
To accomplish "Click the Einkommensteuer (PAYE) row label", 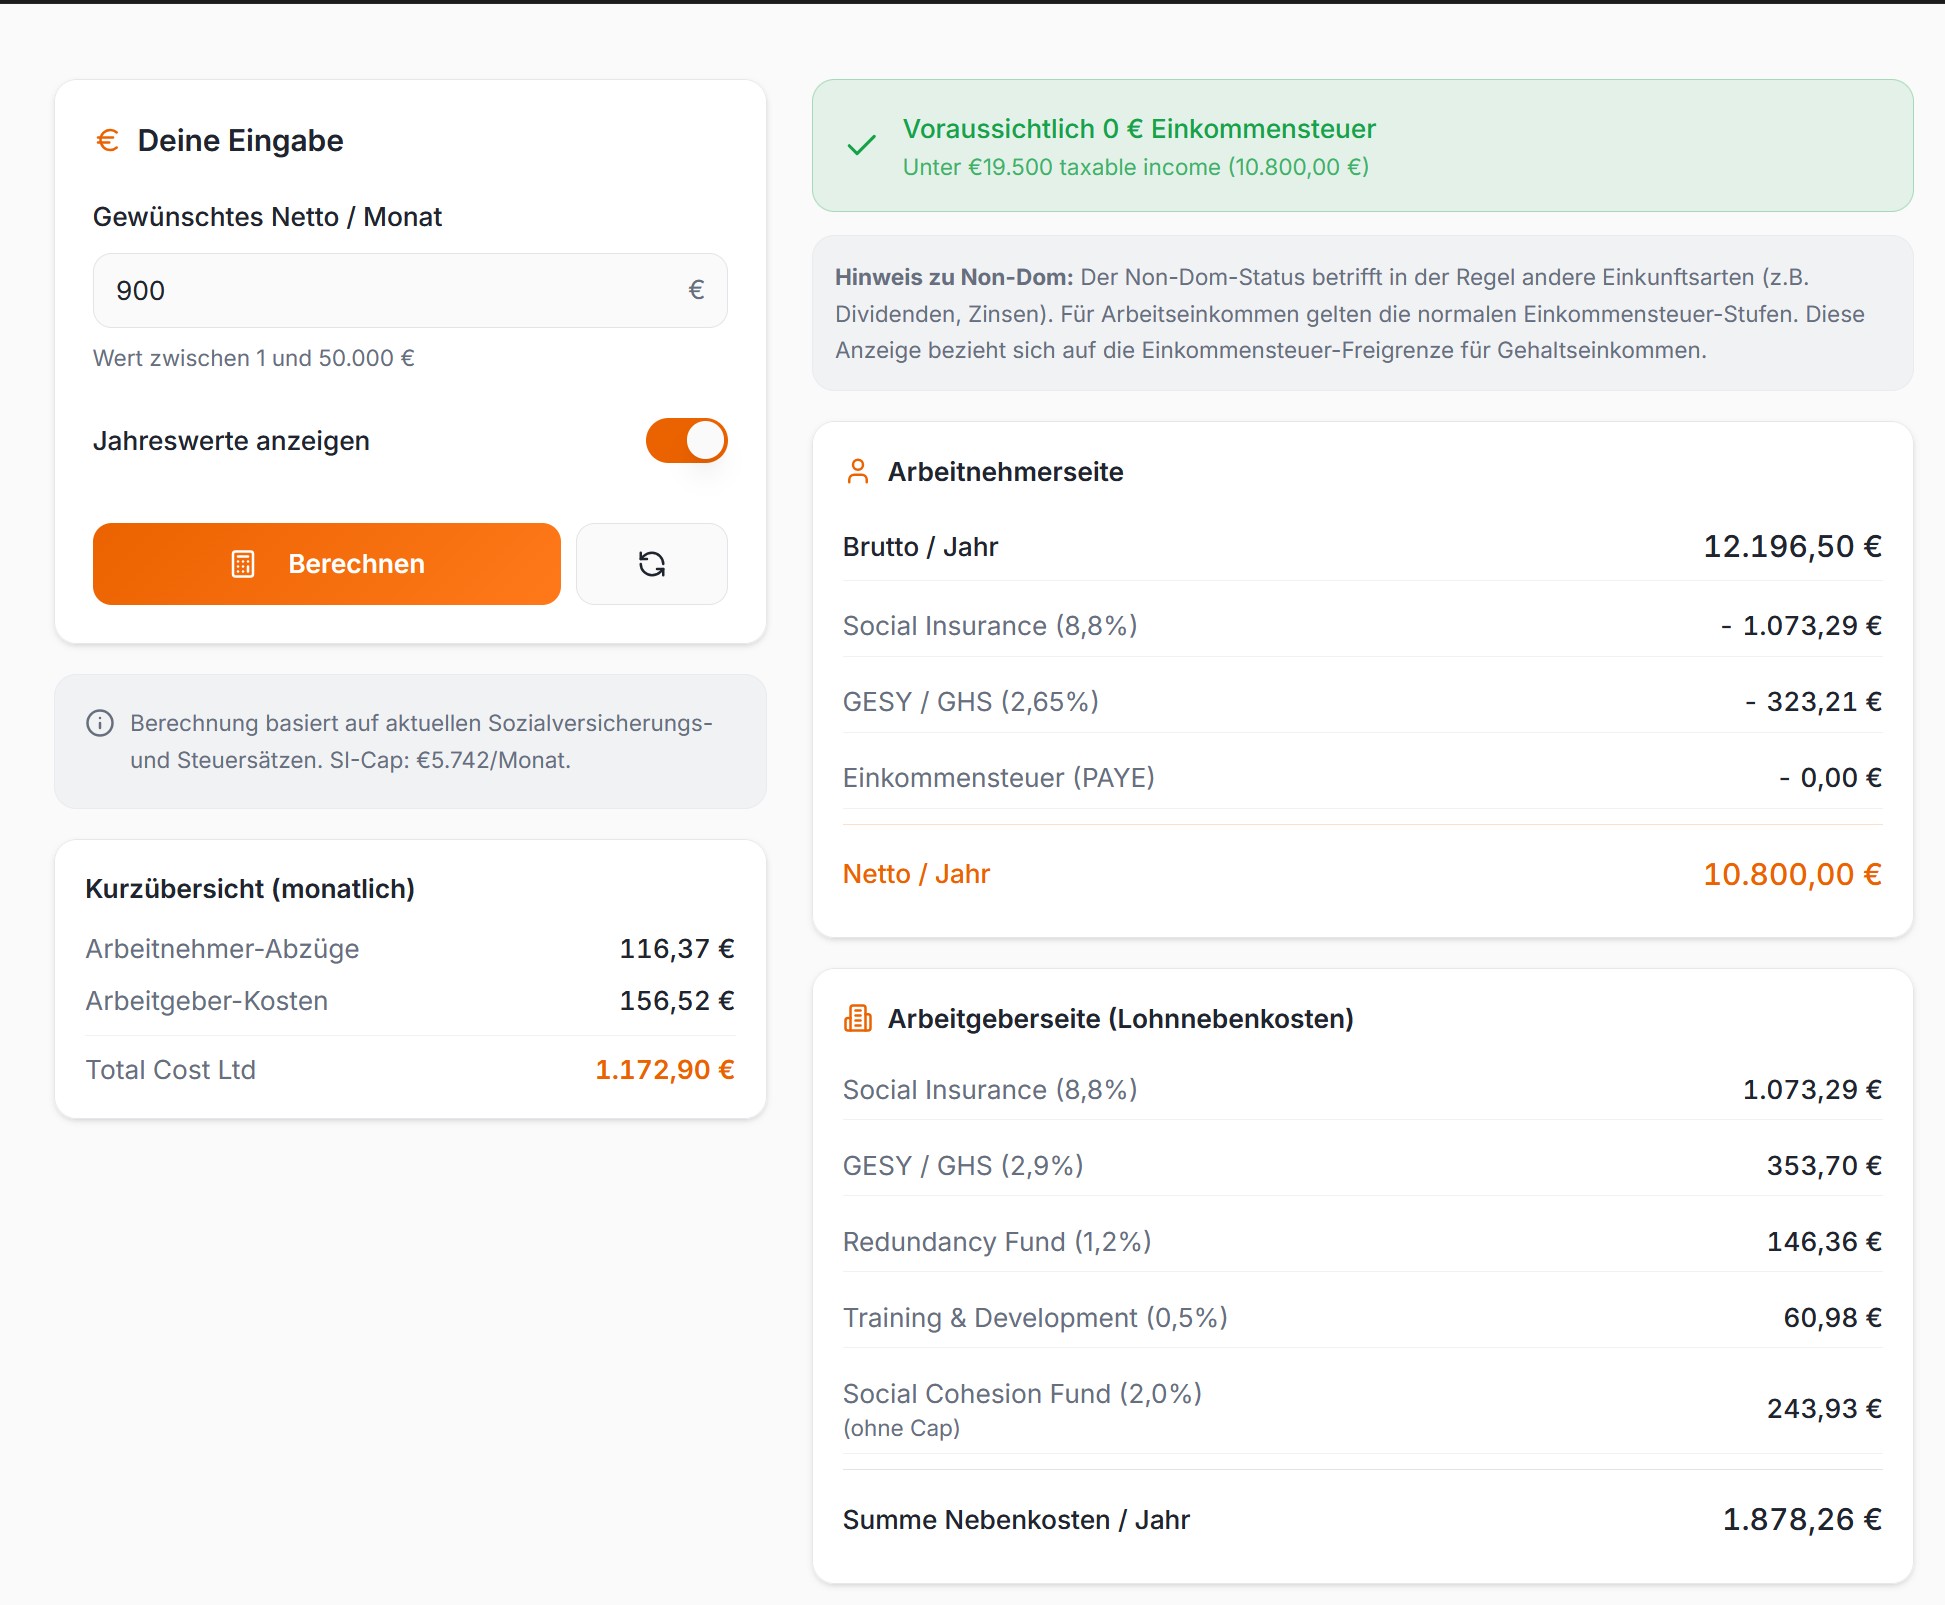I will 998,778.
